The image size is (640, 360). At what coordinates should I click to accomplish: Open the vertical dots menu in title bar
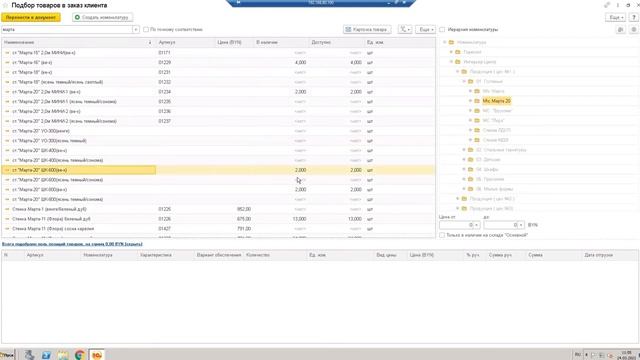(x=618, y=5)
